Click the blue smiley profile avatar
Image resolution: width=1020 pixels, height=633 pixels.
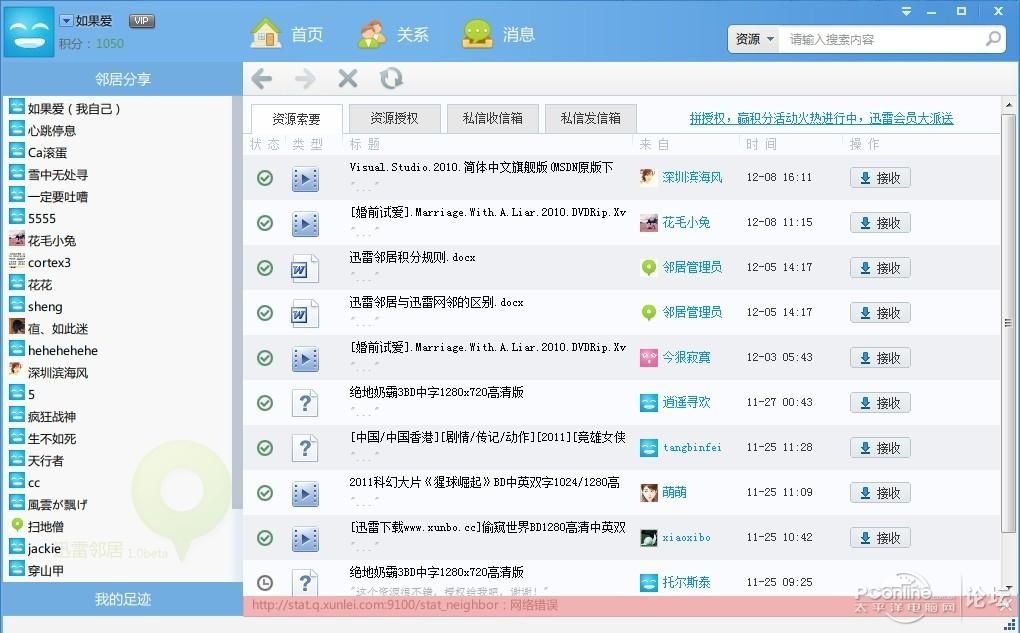(30, 31)
